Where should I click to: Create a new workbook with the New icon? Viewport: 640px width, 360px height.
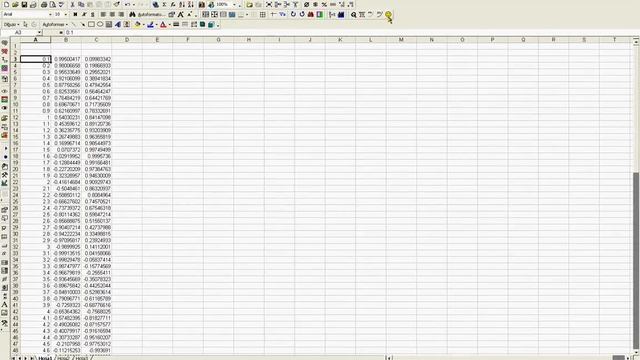(x=6, y=4)
